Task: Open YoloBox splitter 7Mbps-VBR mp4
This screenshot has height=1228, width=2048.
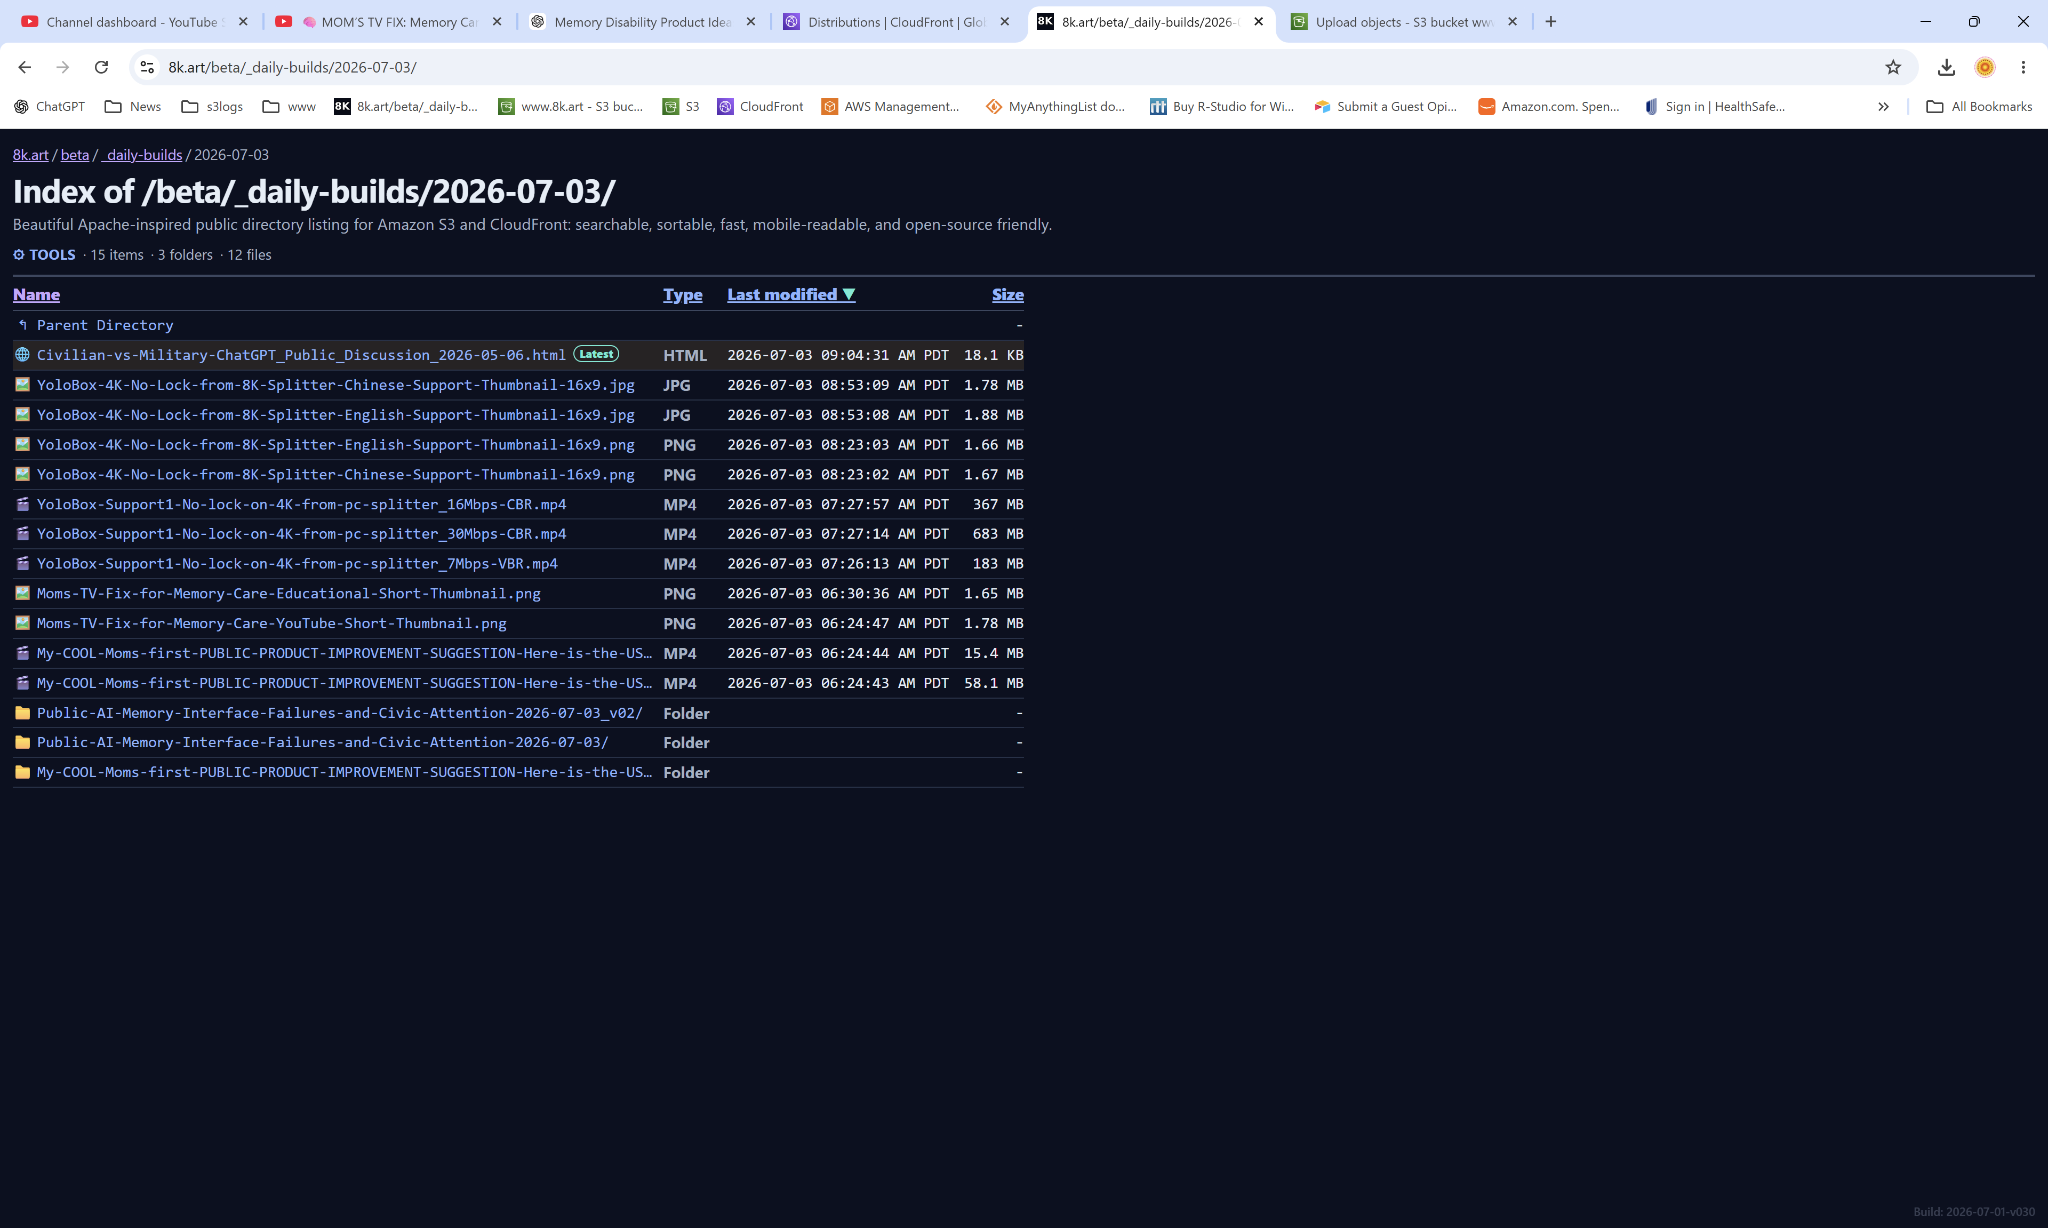Action: click(297, 564)
